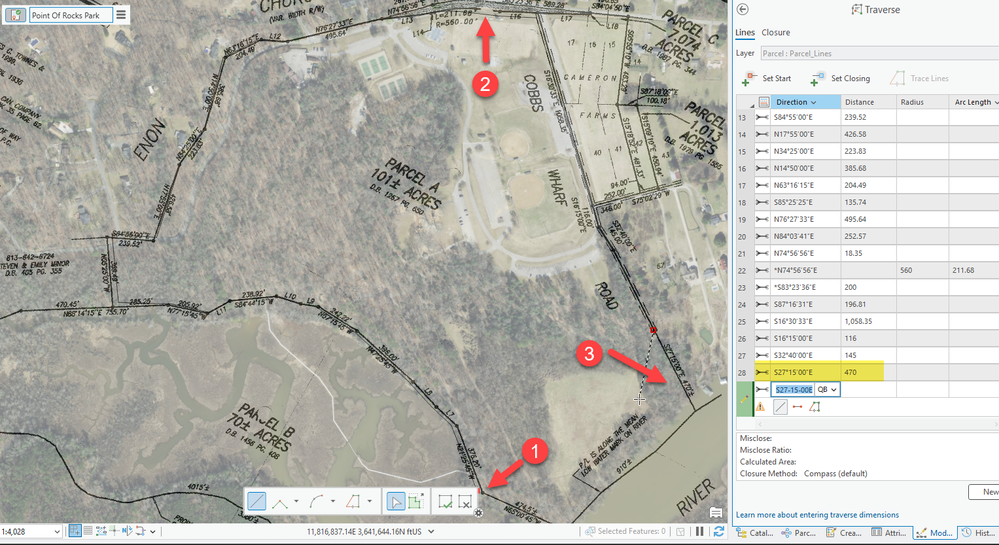Viewport: 999px width, 545px height.
Task: Select the trace polygon icon below the entry row
Action: (x=814, y=407)
